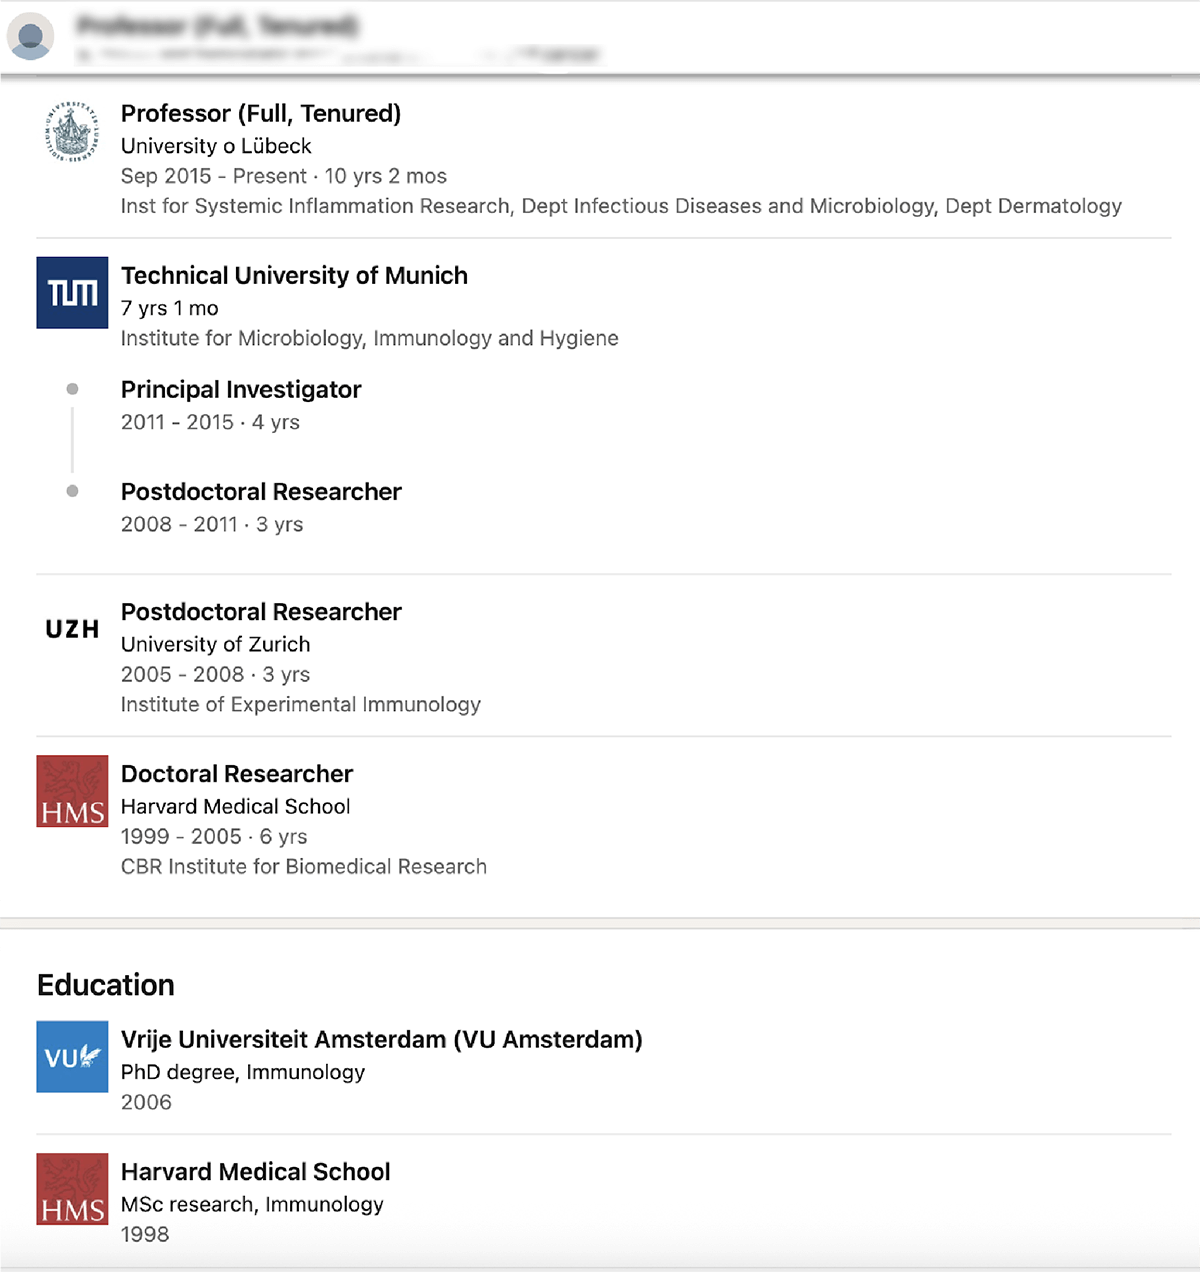Click the profile avatar in sticky header
This screenshot has height=1272, width=1200.
[30, 37]
